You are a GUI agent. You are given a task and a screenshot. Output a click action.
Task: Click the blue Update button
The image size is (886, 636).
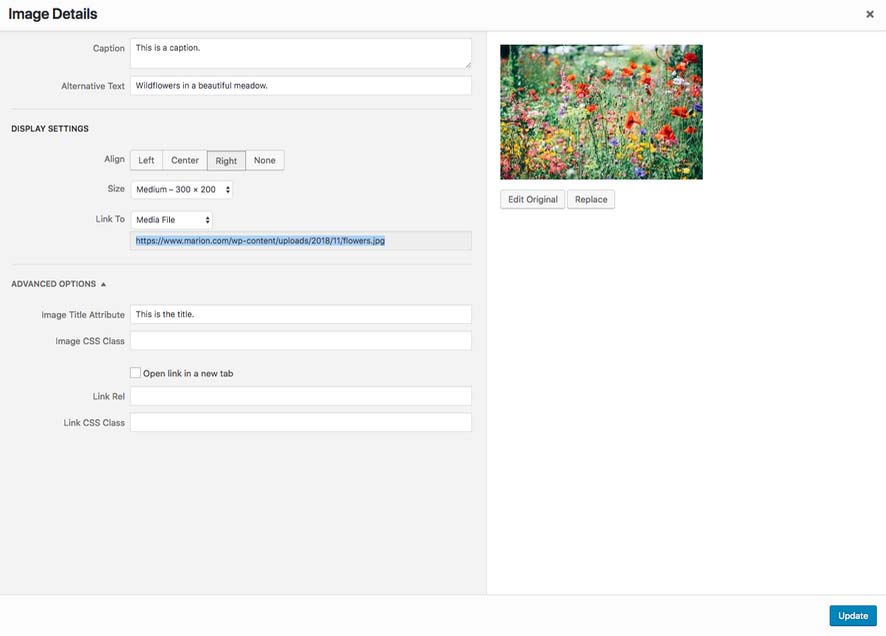coord(852,616)
